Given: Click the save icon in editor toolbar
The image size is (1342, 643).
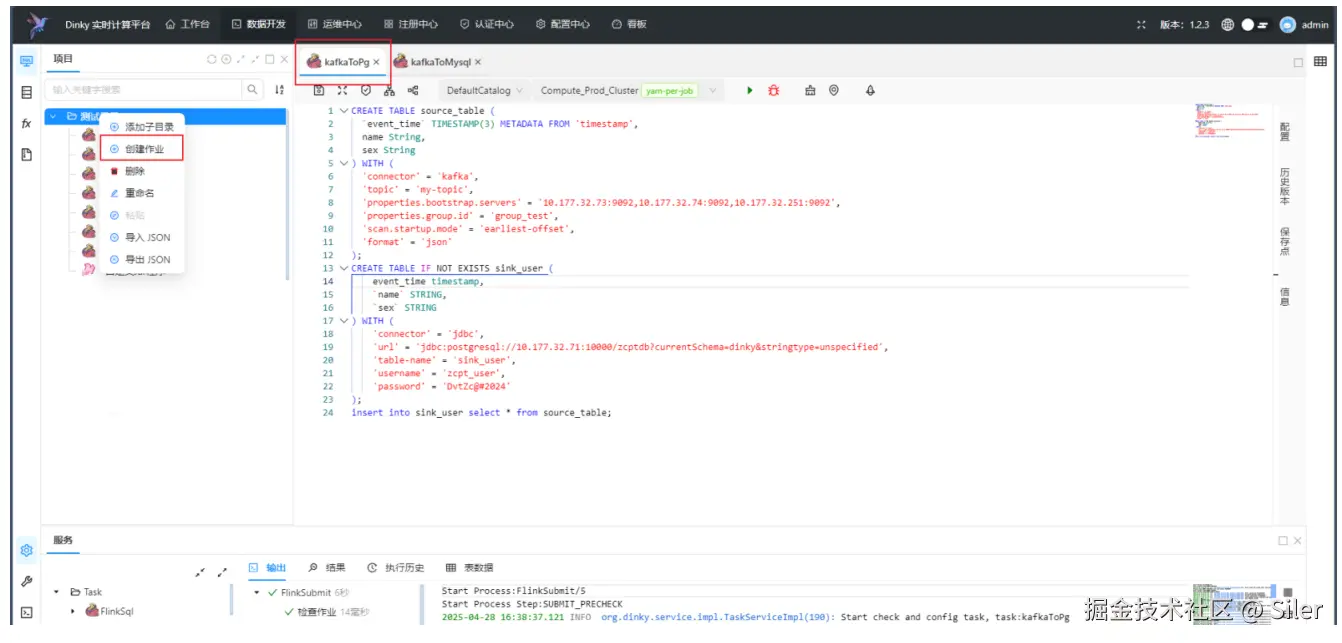Looking at the screenshot, I should (x=320, y=90).
